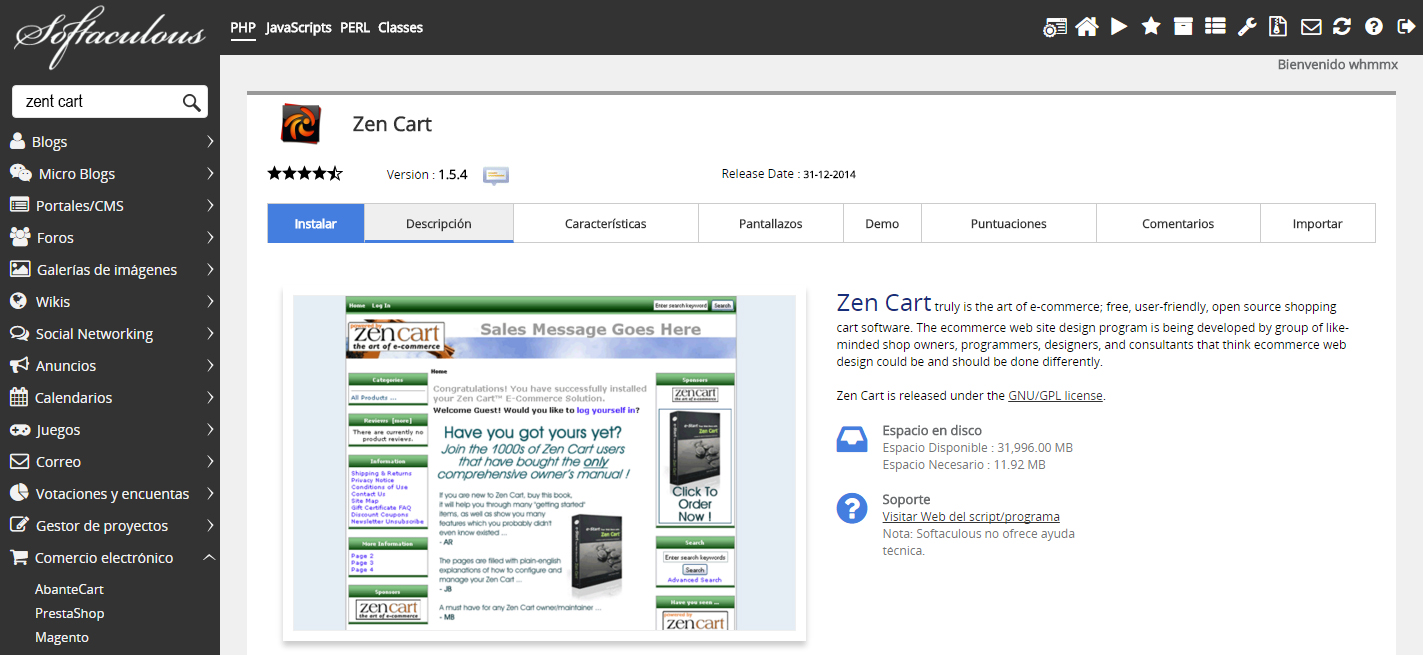Open the star ratings icon in toolbar
Image resolution: width=1423 pixels, height=655 pixels.
tap(1151, 27)
